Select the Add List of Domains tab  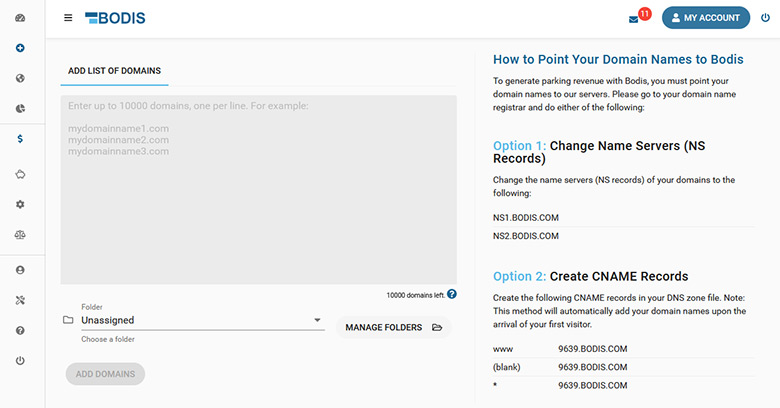pos(114,71)
